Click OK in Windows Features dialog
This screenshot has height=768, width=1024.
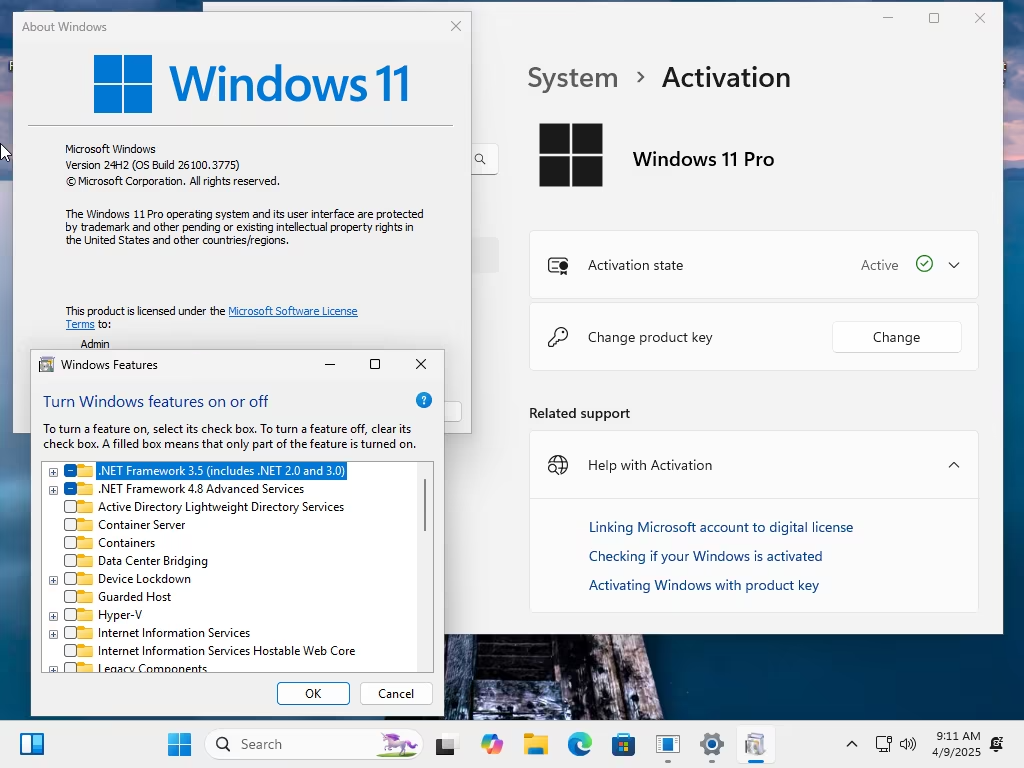[313, 694]
